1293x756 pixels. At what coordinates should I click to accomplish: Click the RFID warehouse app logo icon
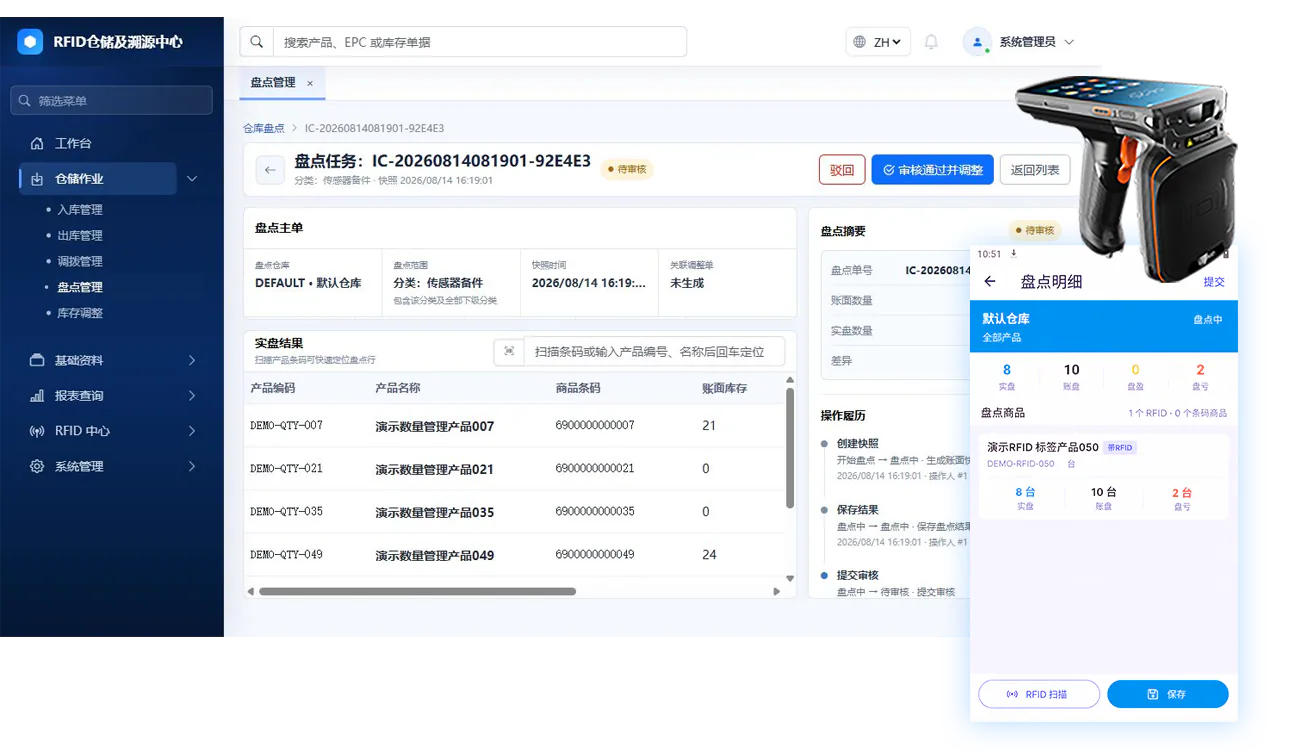30,42
